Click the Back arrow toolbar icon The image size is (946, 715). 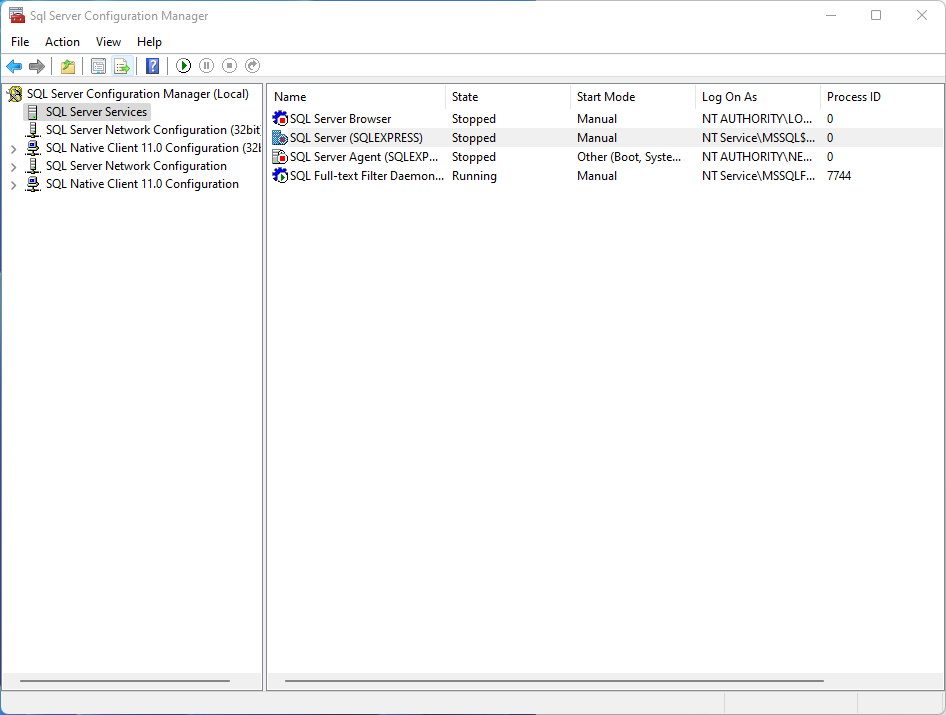(x=14, y=66)
